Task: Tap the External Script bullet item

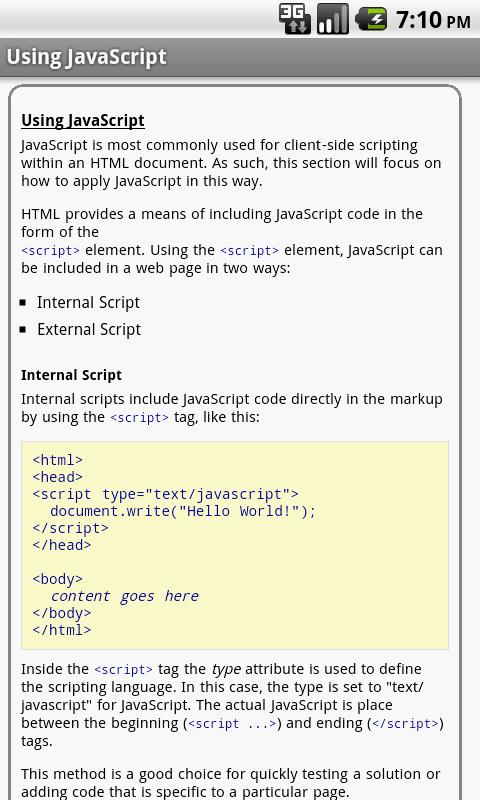Action: (89, 330)
